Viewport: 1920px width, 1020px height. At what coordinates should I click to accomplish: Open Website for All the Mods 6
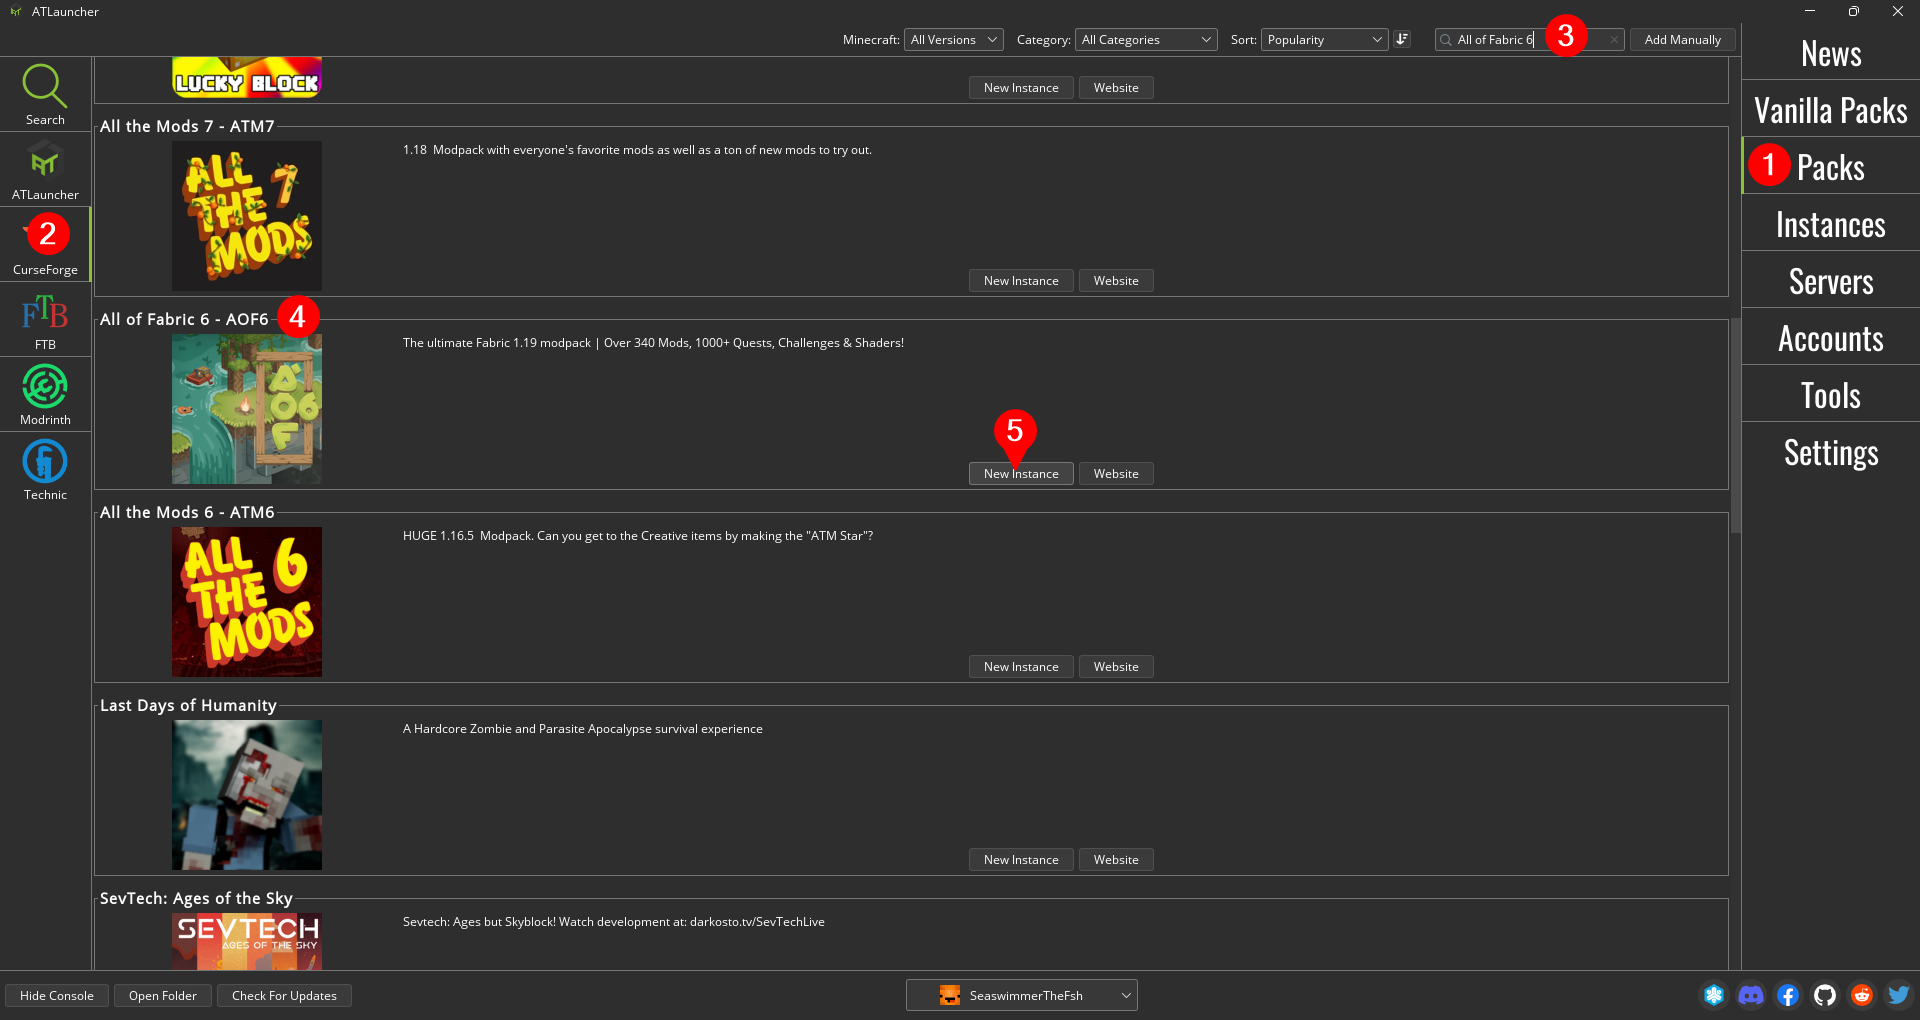coord(1116,667)
